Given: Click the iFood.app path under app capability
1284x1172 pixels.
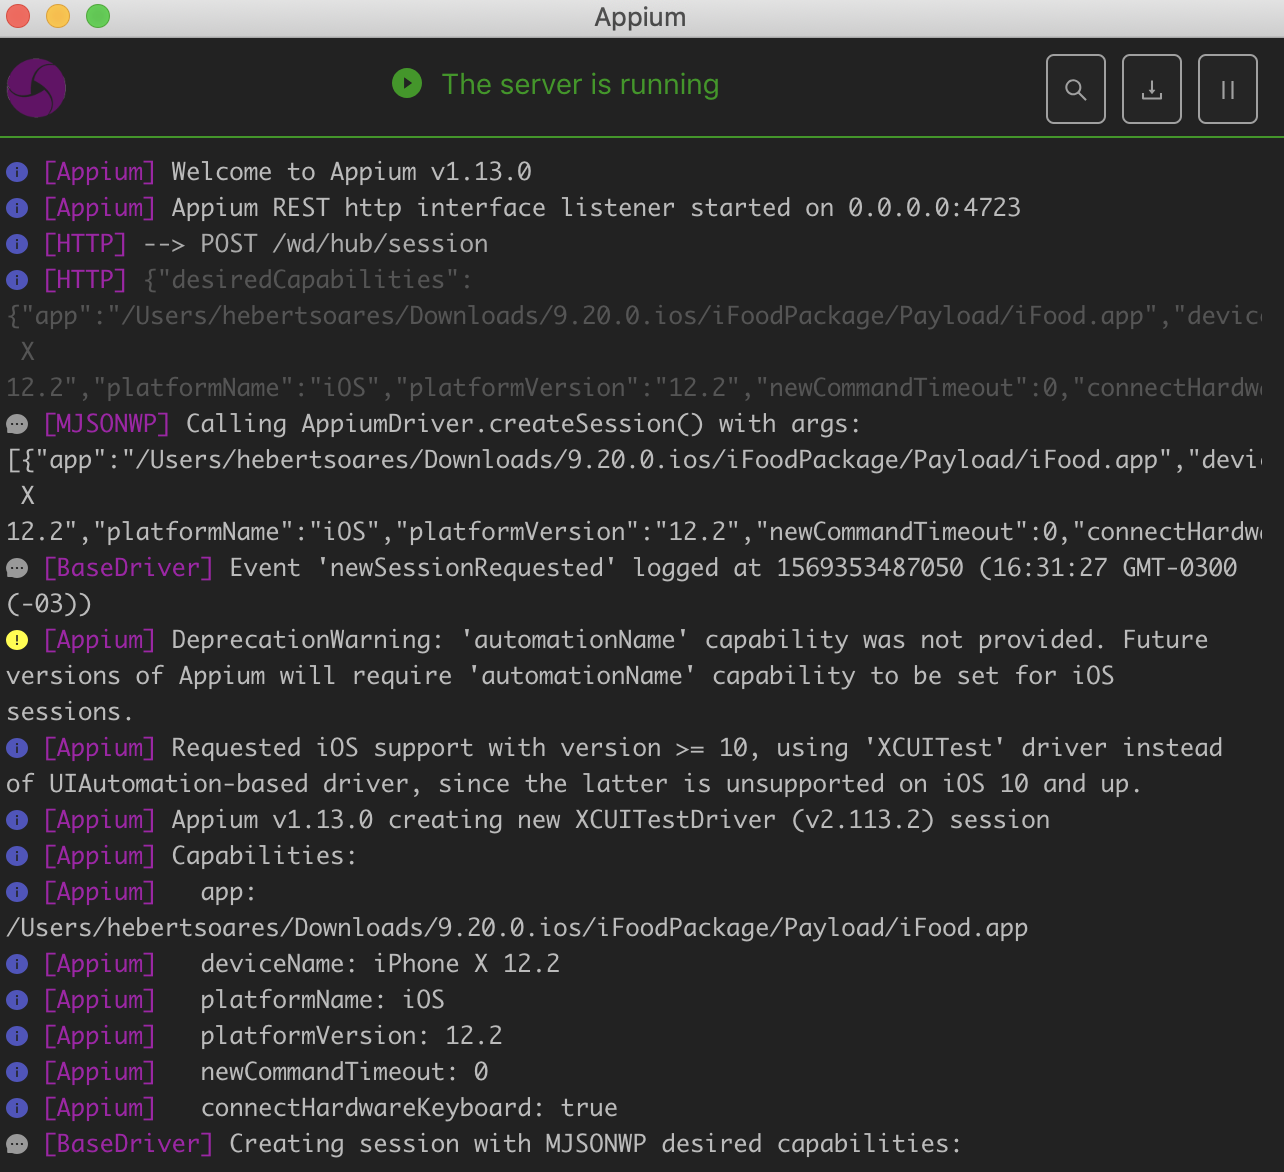Looking at the screenshot, I should [x=517, y=928].
